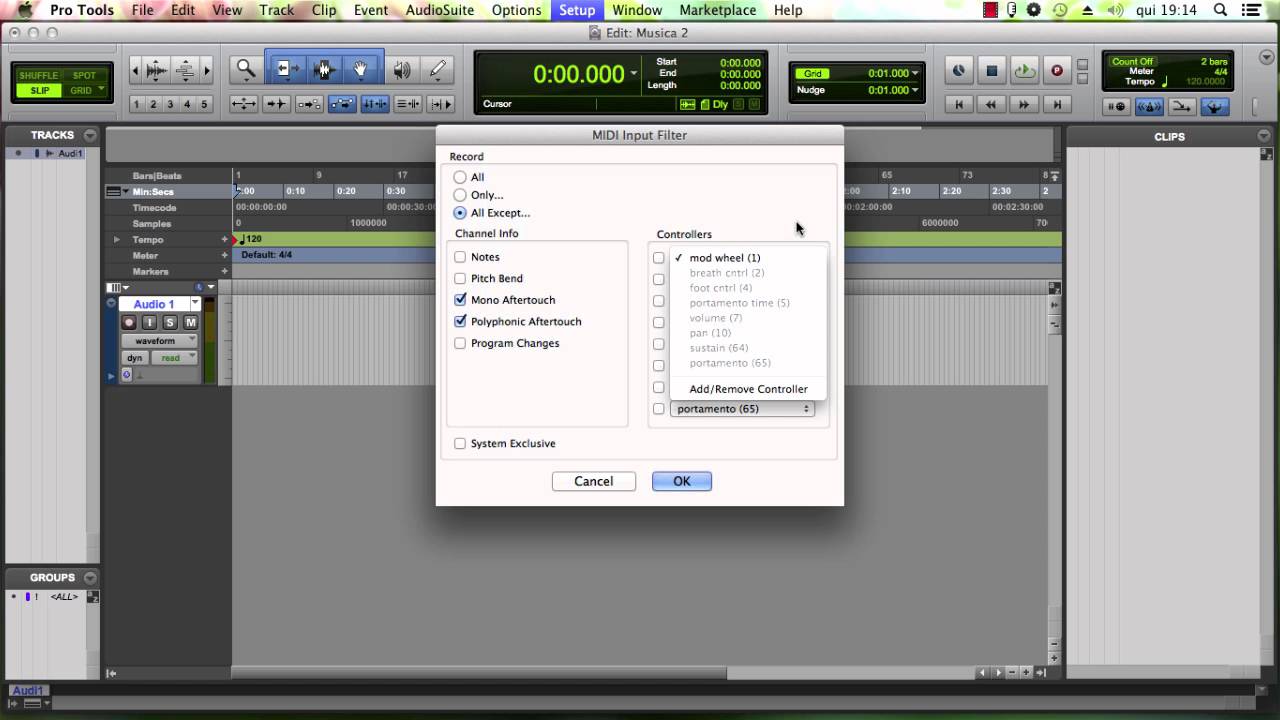Click the Rewind transport button

pos(991,104)
